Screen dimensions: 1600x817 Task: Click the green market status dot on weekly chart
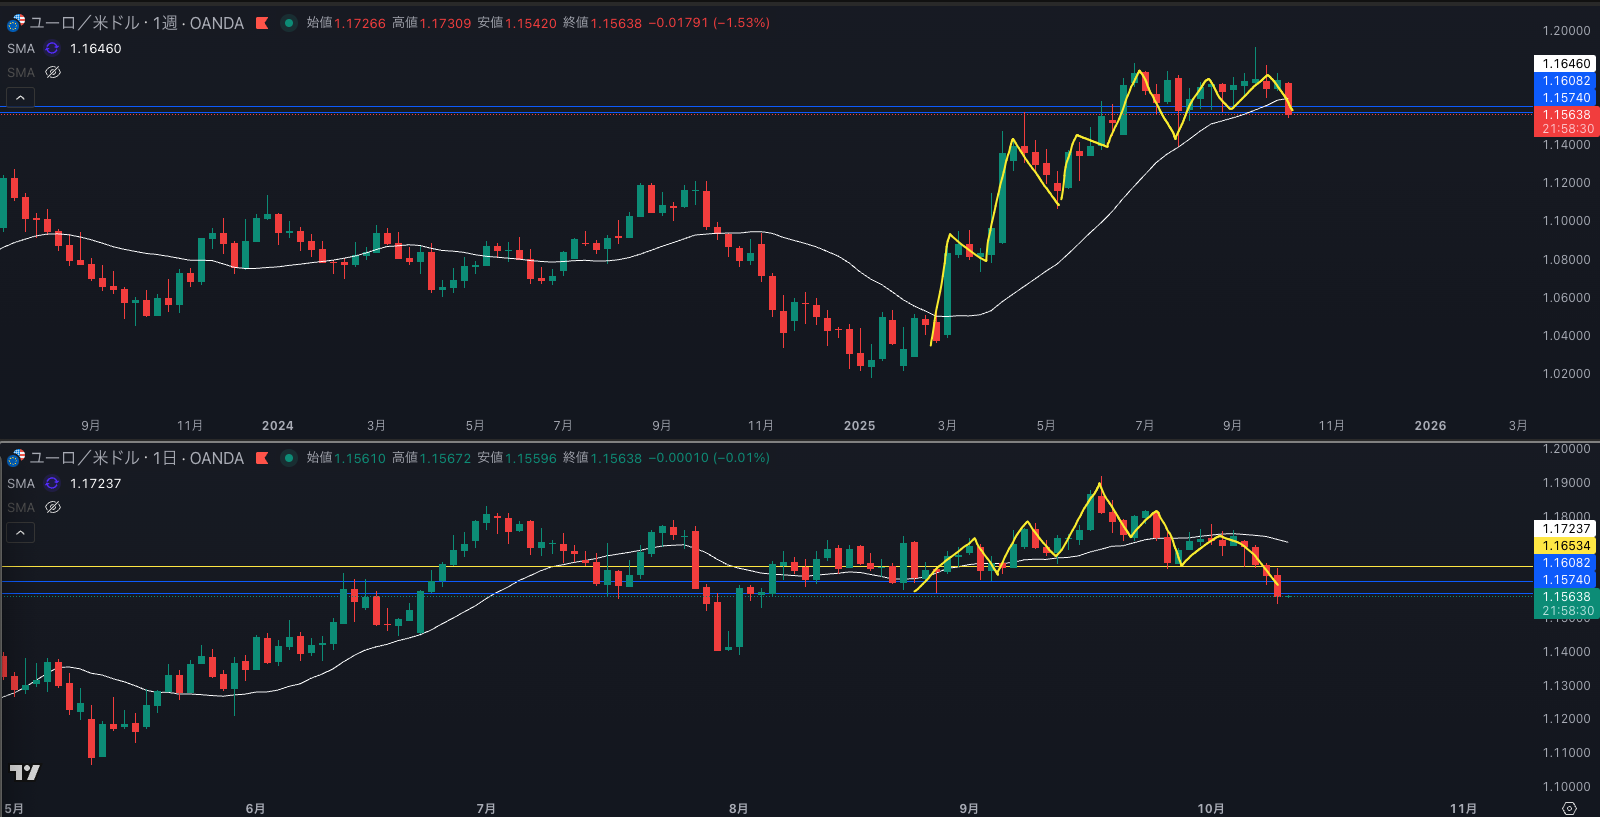[289, 23]
